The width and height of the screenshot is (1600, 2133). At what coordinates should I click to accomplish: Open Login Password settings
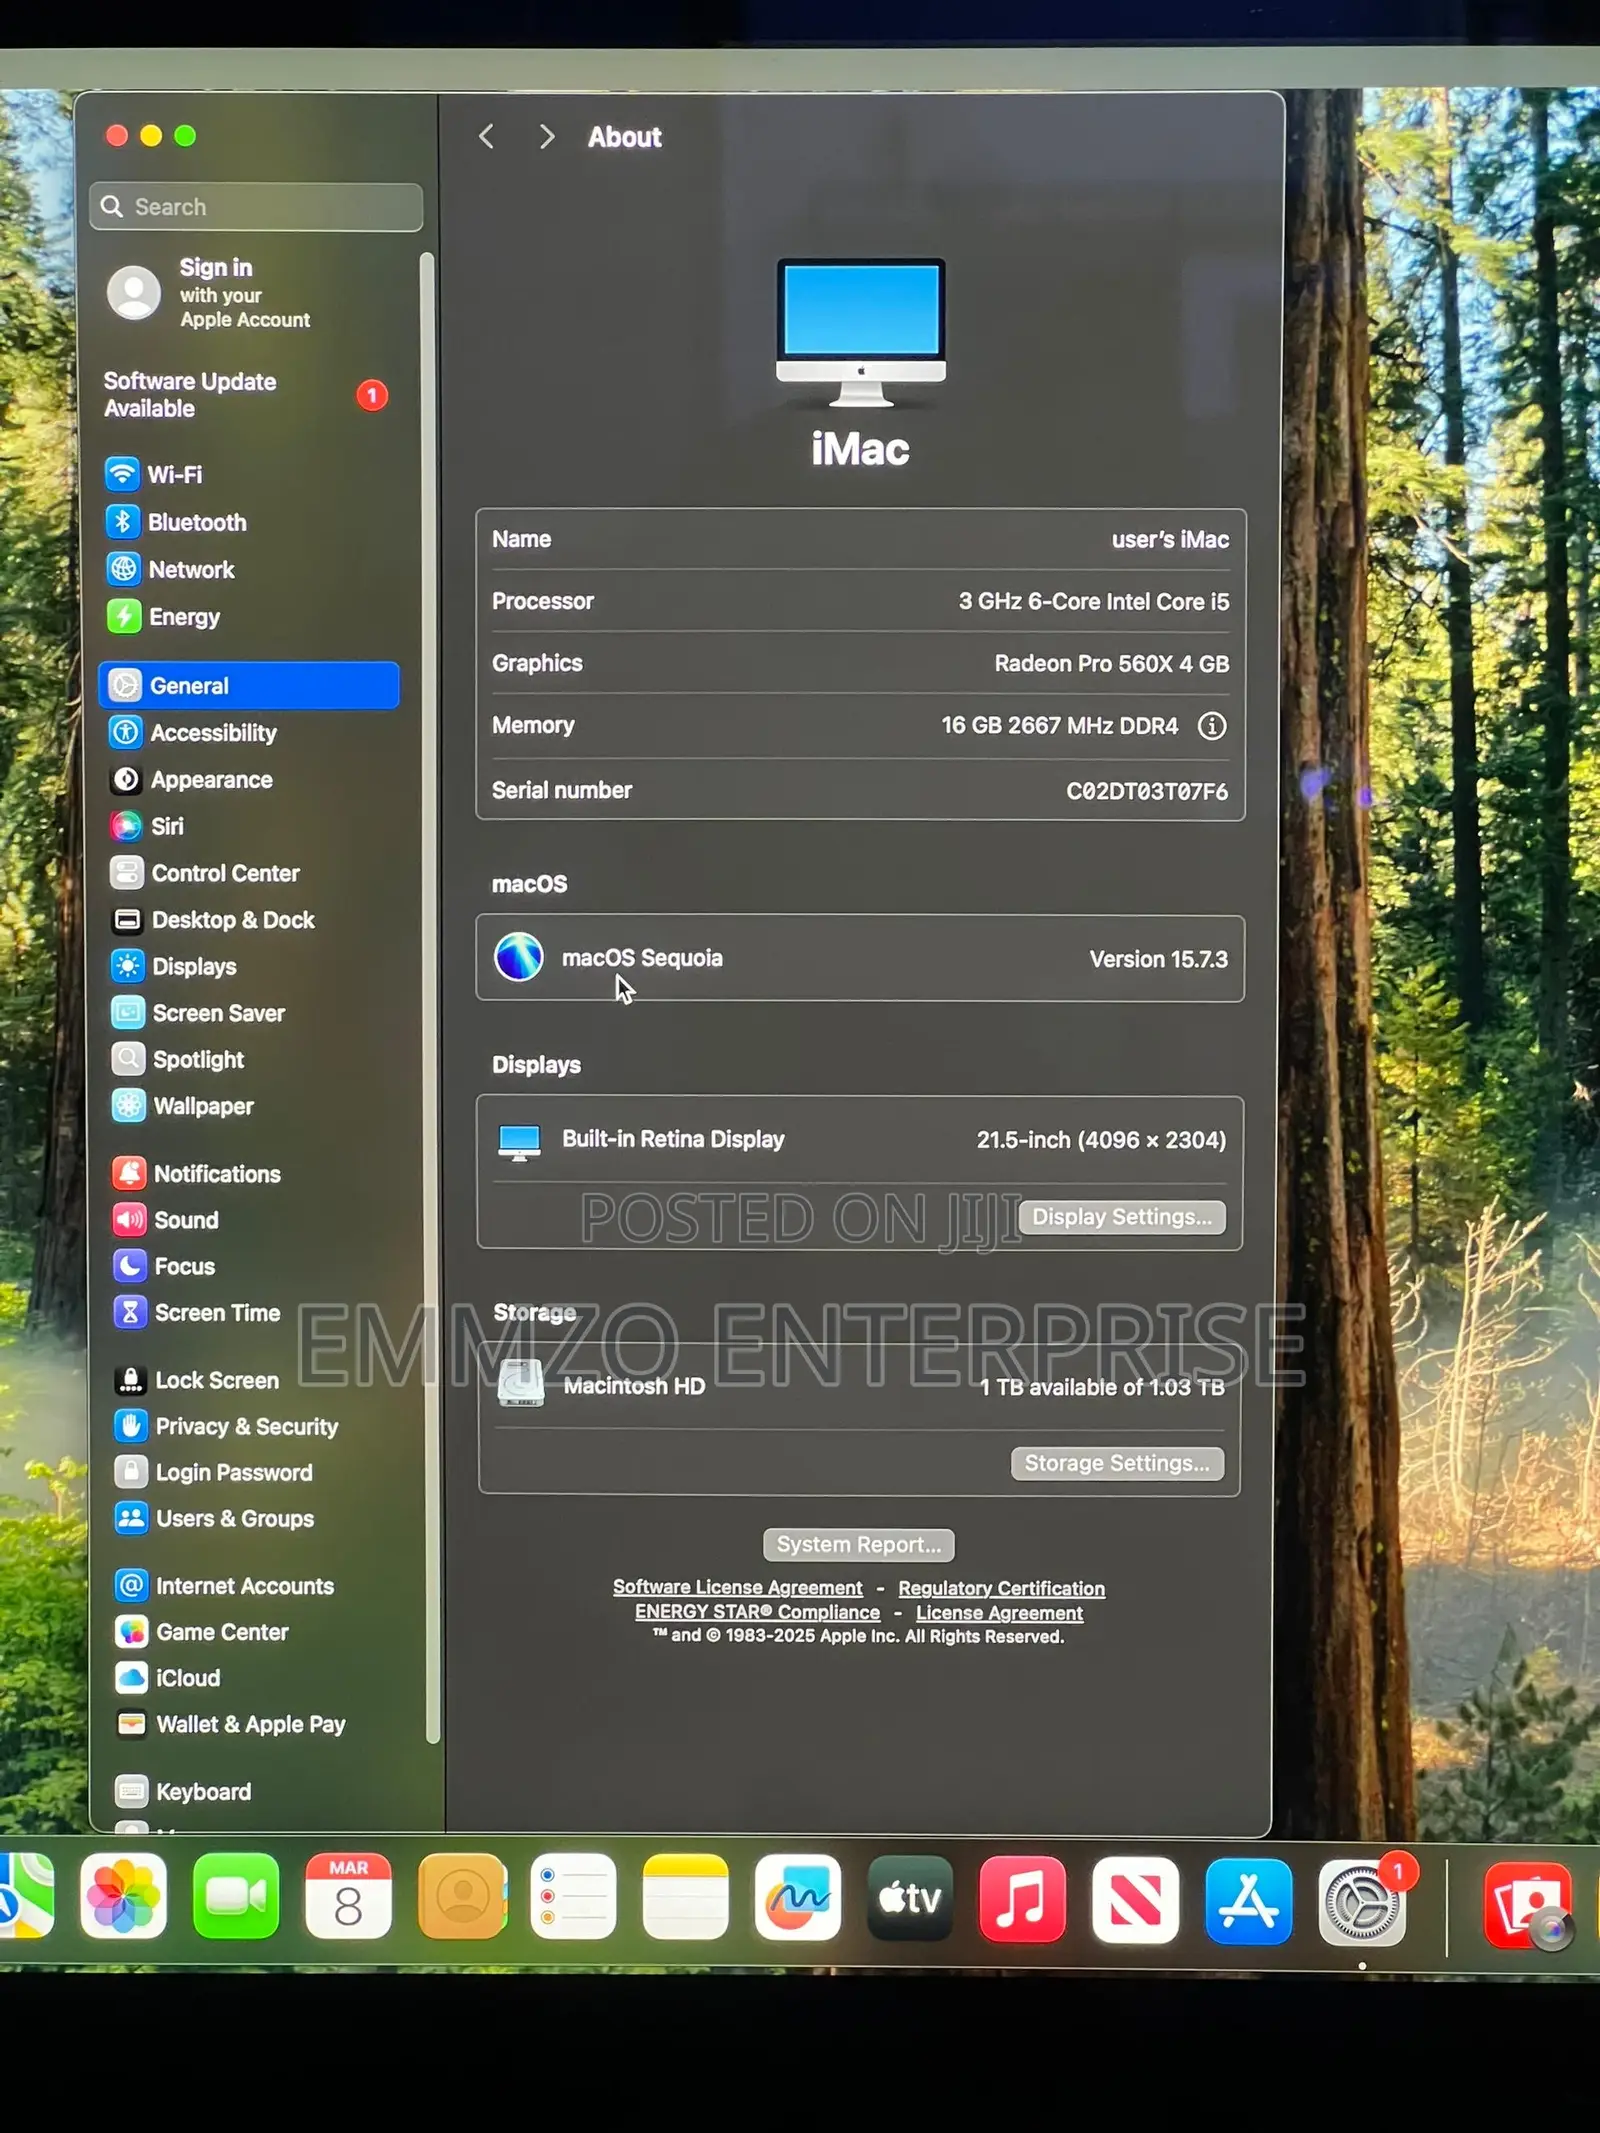tap(214, 1471)
